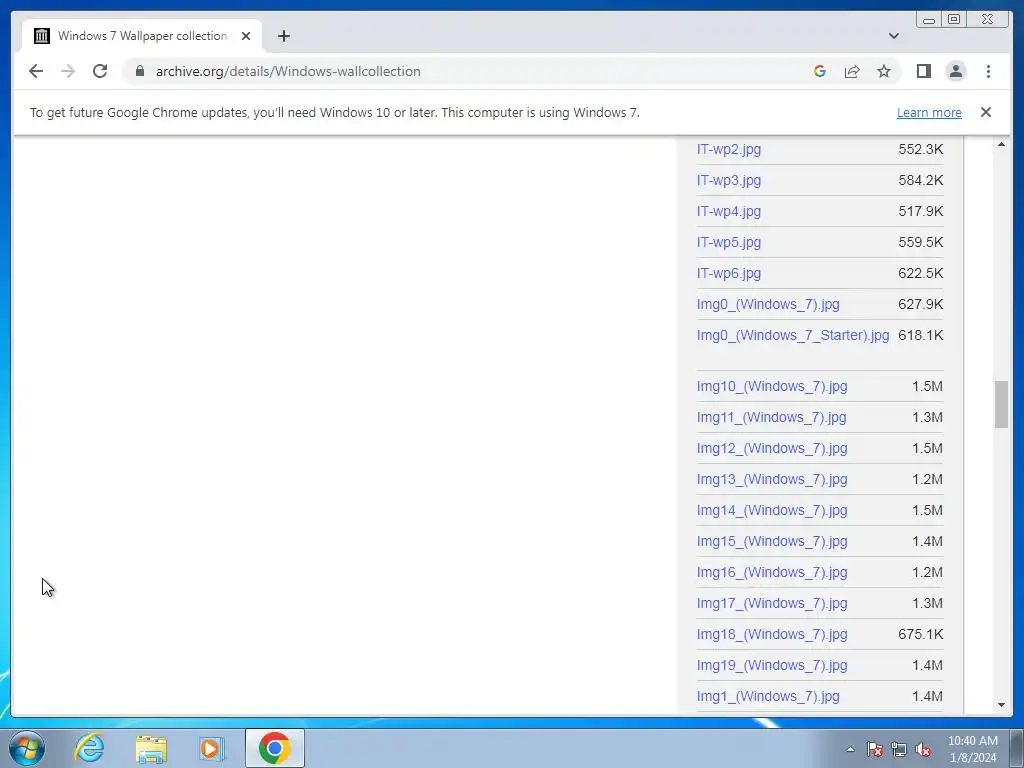Screen dimensions: 1024x768
Task: Open Img18_(Windows_7).jpg link
Action: (x=772, y=634)
